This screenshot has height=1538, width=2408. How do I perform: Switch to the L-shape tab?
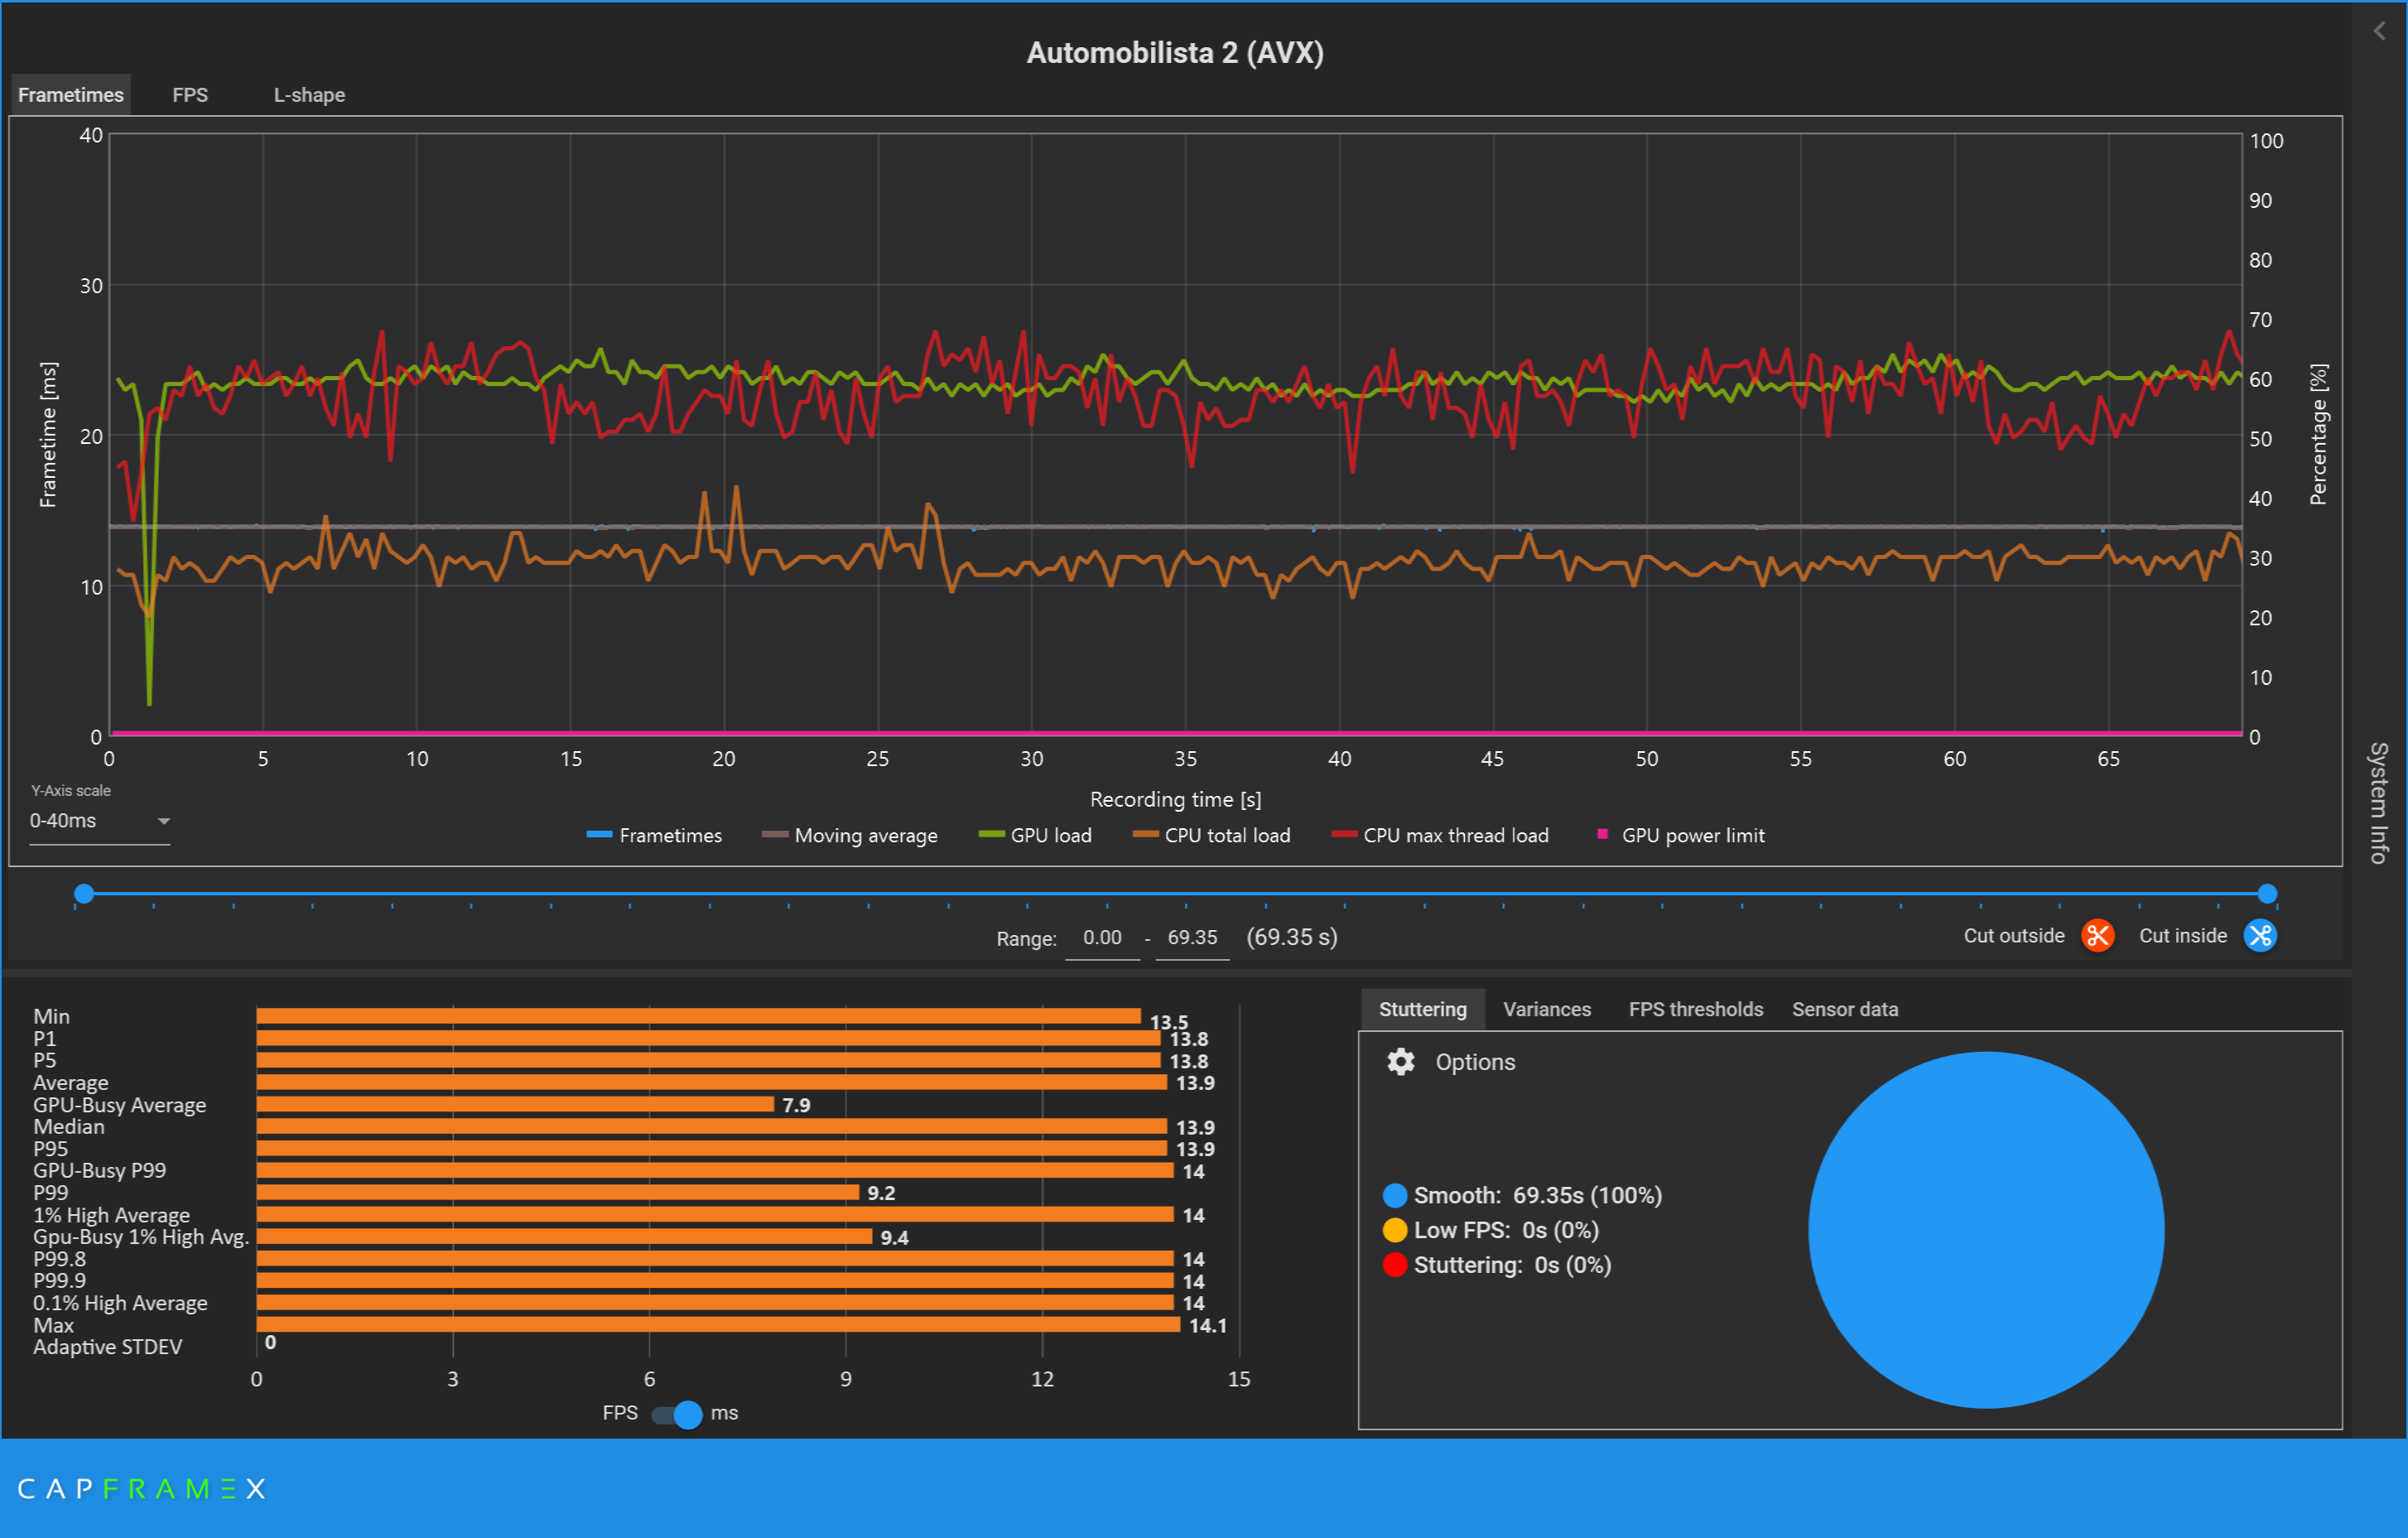pyautogui.click(x=309, y=95)
